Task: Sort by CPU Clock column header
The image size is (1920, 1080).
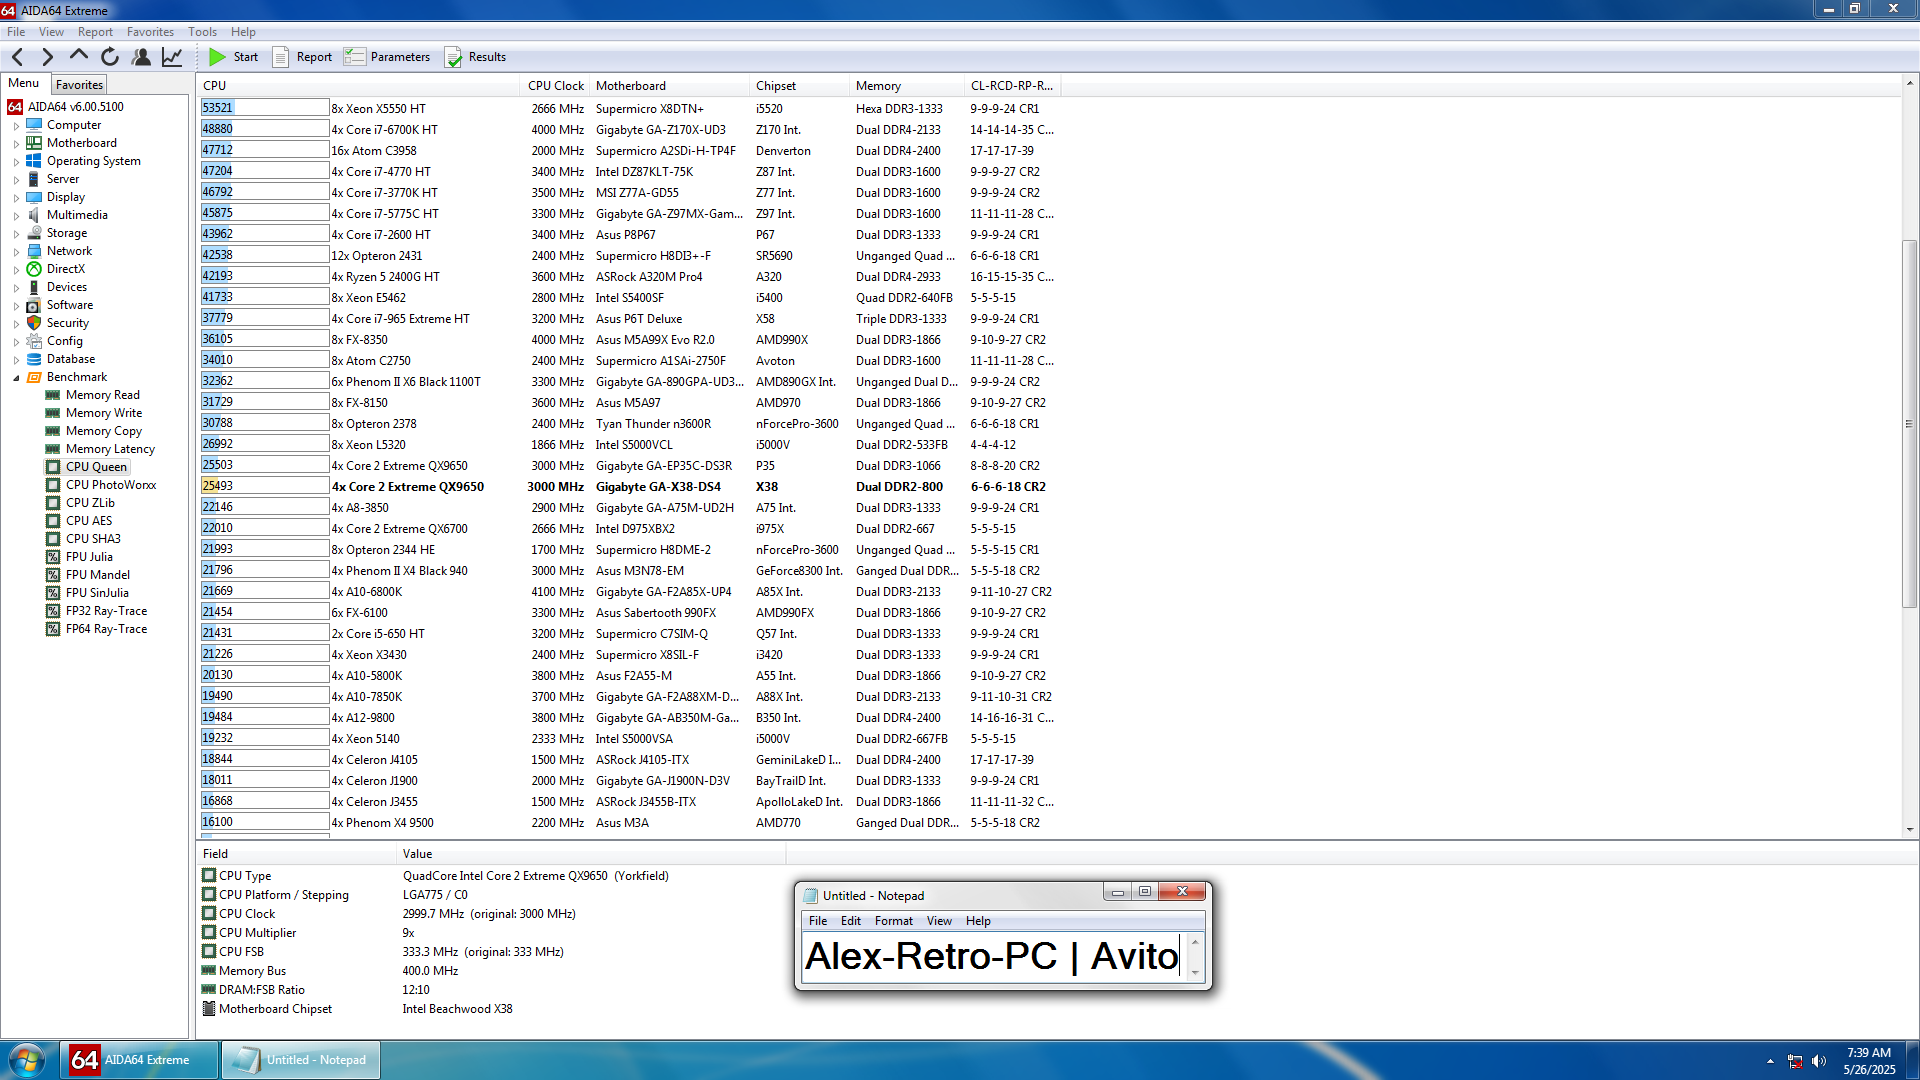Action: (x=555, y=86)
